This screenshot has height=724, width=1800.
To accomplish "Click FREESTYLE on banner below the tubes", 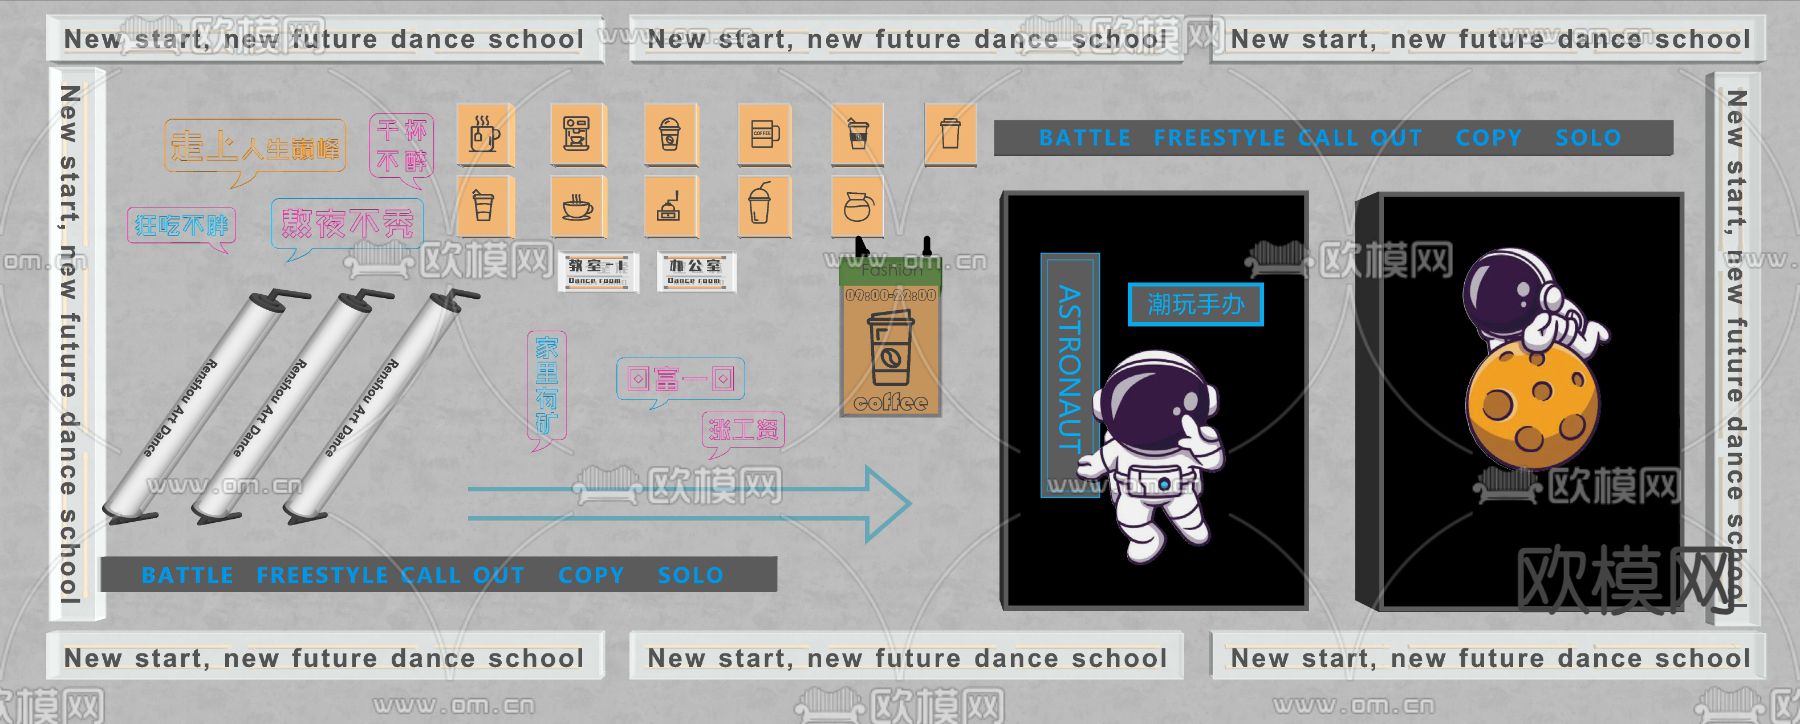I will (322, 575).
